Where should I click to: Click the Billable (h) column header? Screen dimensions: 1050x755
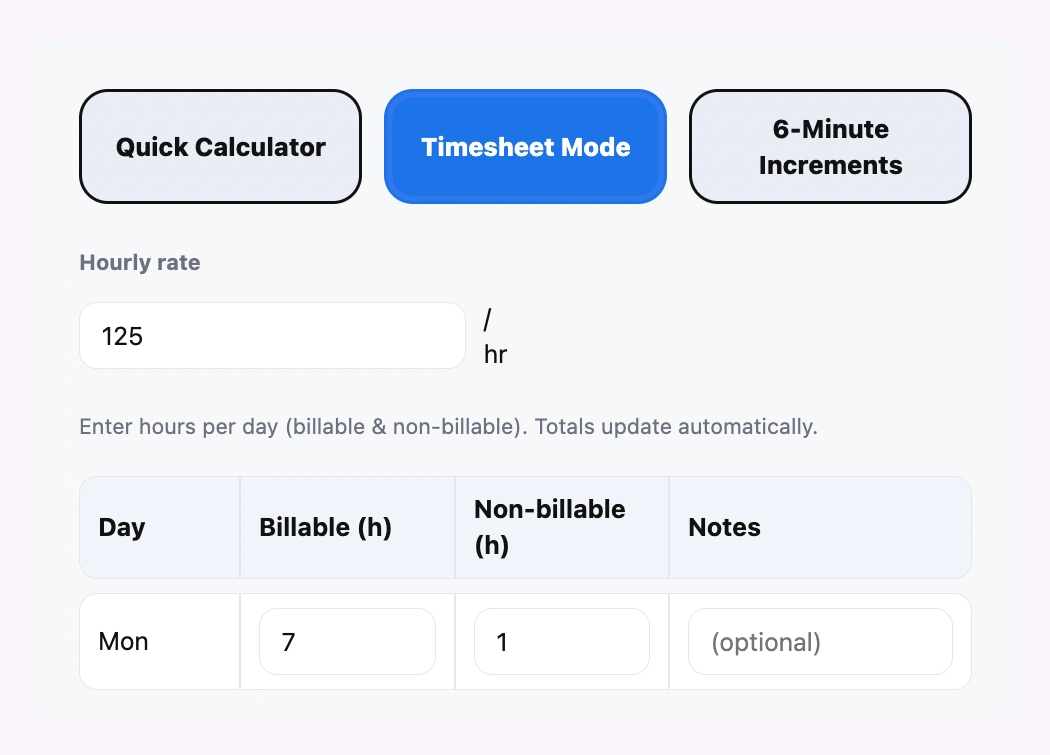pyautogui.click(x=325, y=527)
